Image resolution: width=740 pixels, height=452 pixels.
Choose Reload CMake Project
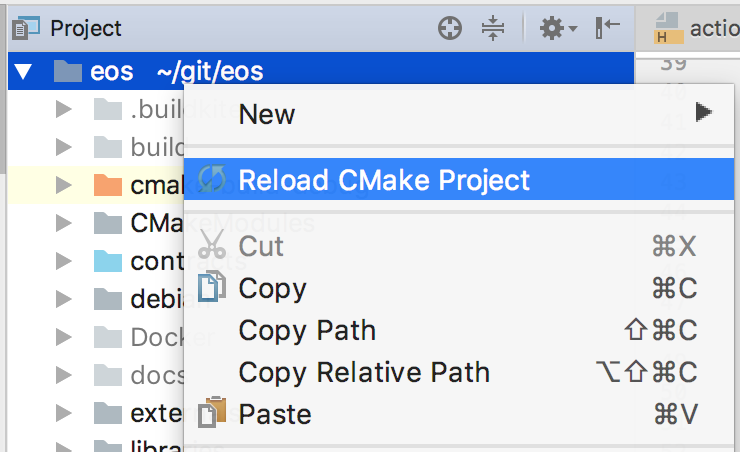[459, 179]
